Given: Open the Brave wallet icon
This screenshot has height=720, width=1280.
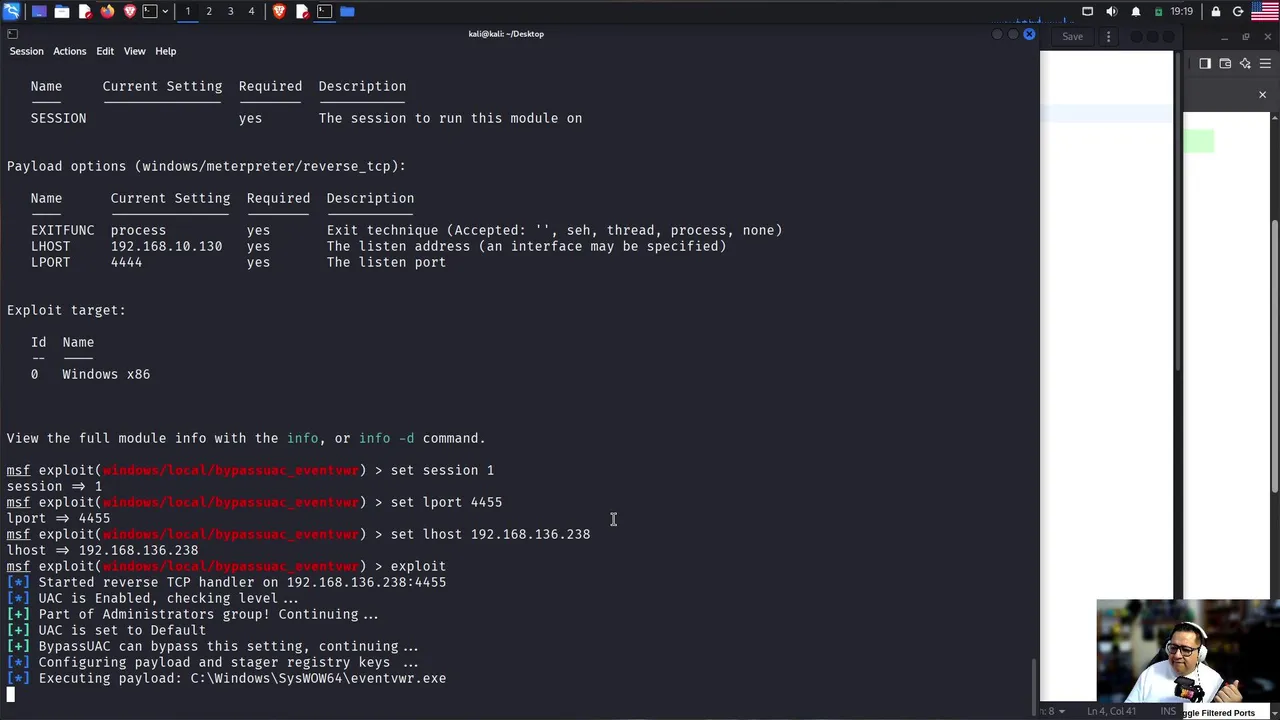Looking at the screenshot, I should tap(1225, 63).
